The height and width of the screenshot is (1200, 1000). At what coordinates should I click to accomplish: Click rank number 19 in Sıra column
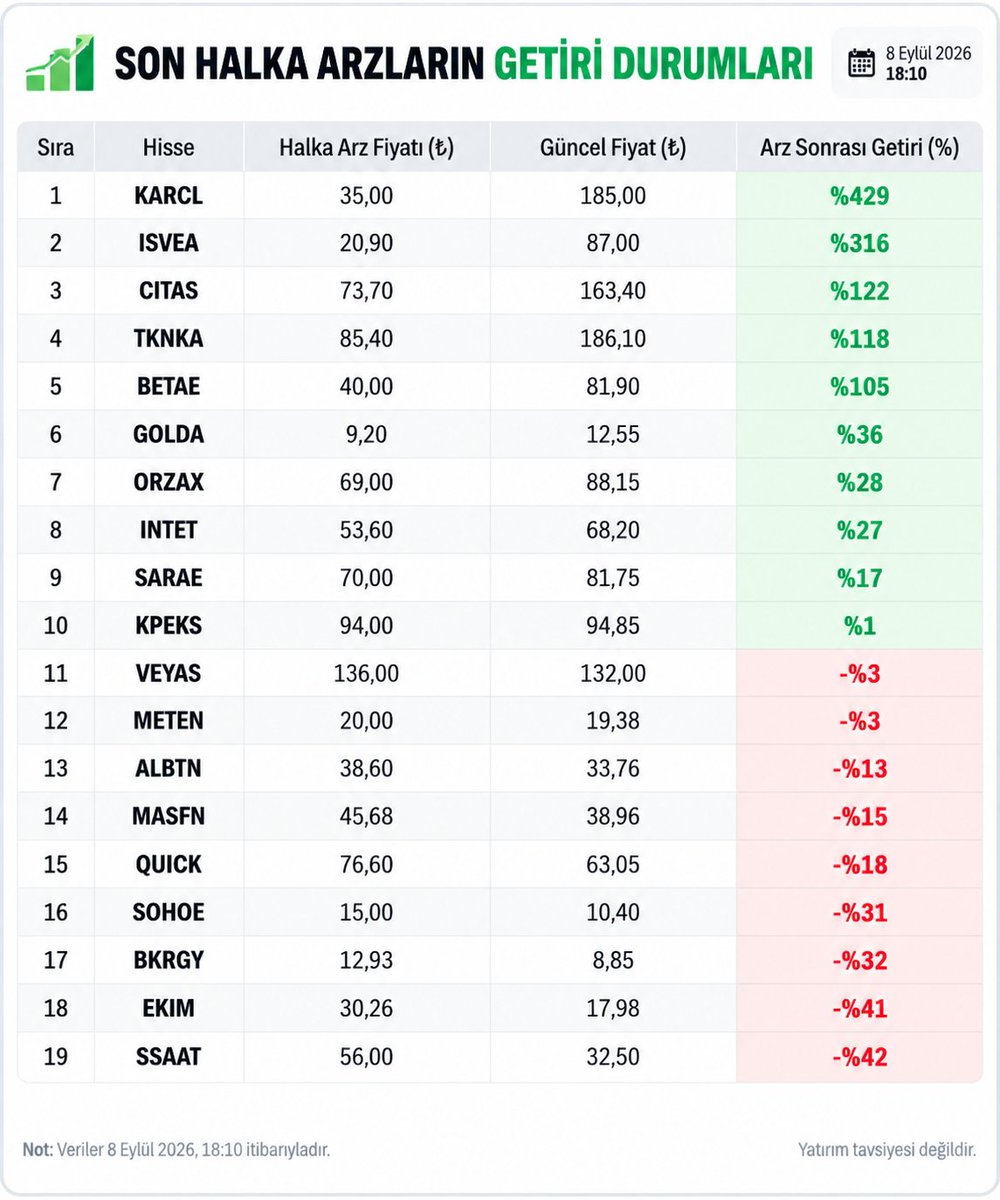point(56,1057)
